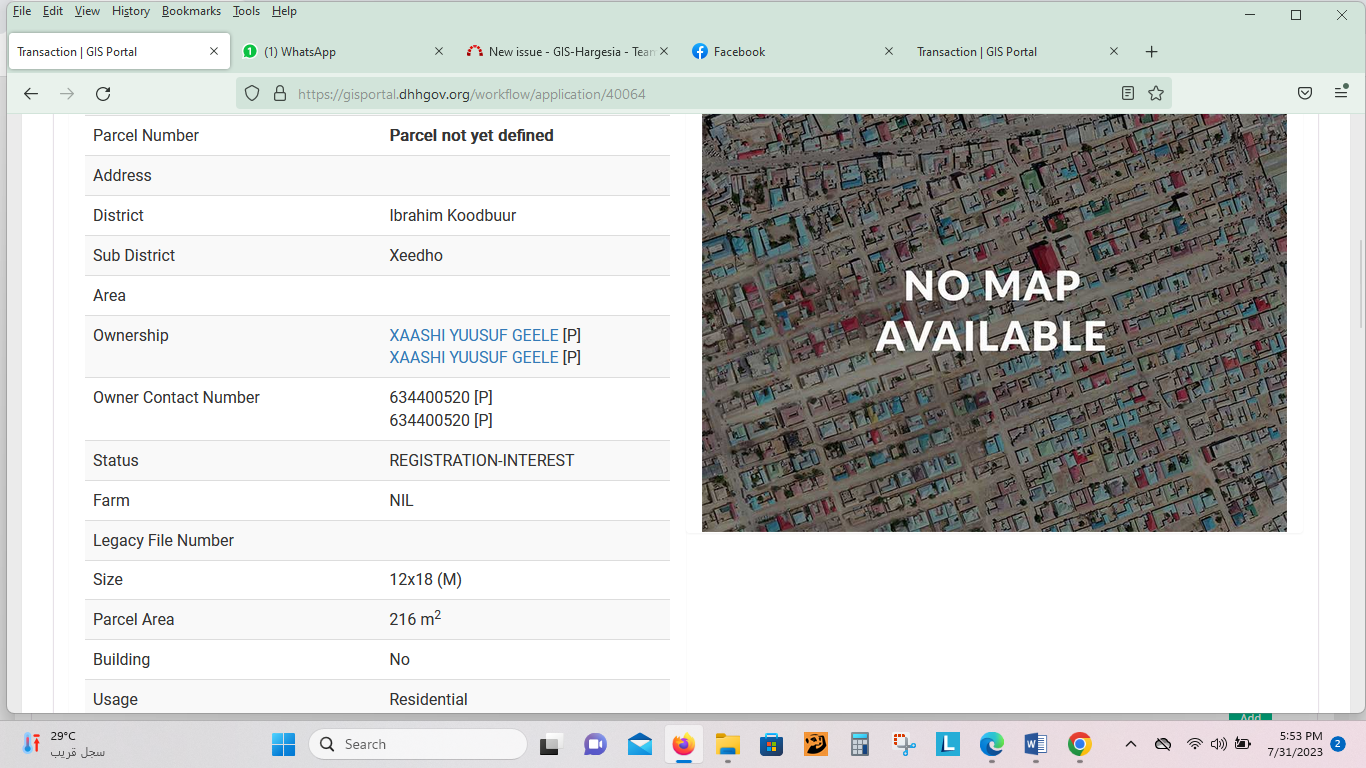Switch to the Facebook tab
This screenshot has width=1366, height=768.
tap(792, 52)
